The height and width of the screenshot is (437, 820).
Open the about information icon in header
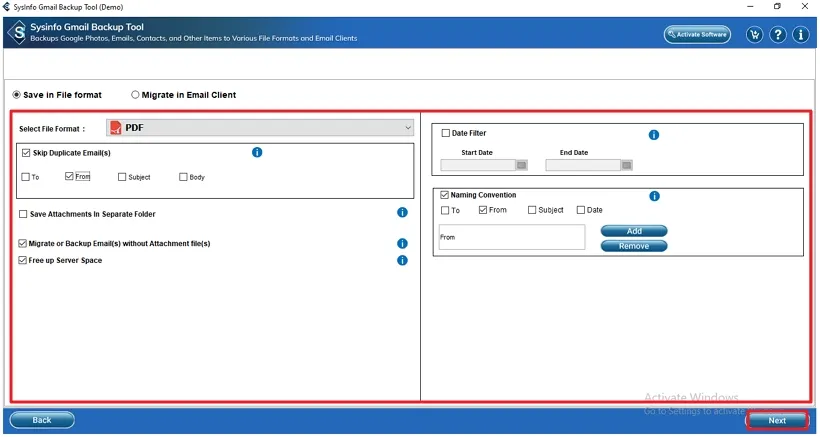point(801,35)
